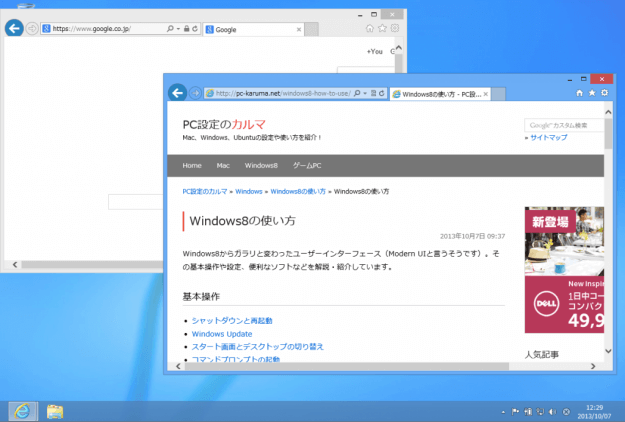This screenshot has width=625, height=422.
Task: Click the pc-karuma horizontal scrollbar thumb
Action: click(x=347, y=366)
